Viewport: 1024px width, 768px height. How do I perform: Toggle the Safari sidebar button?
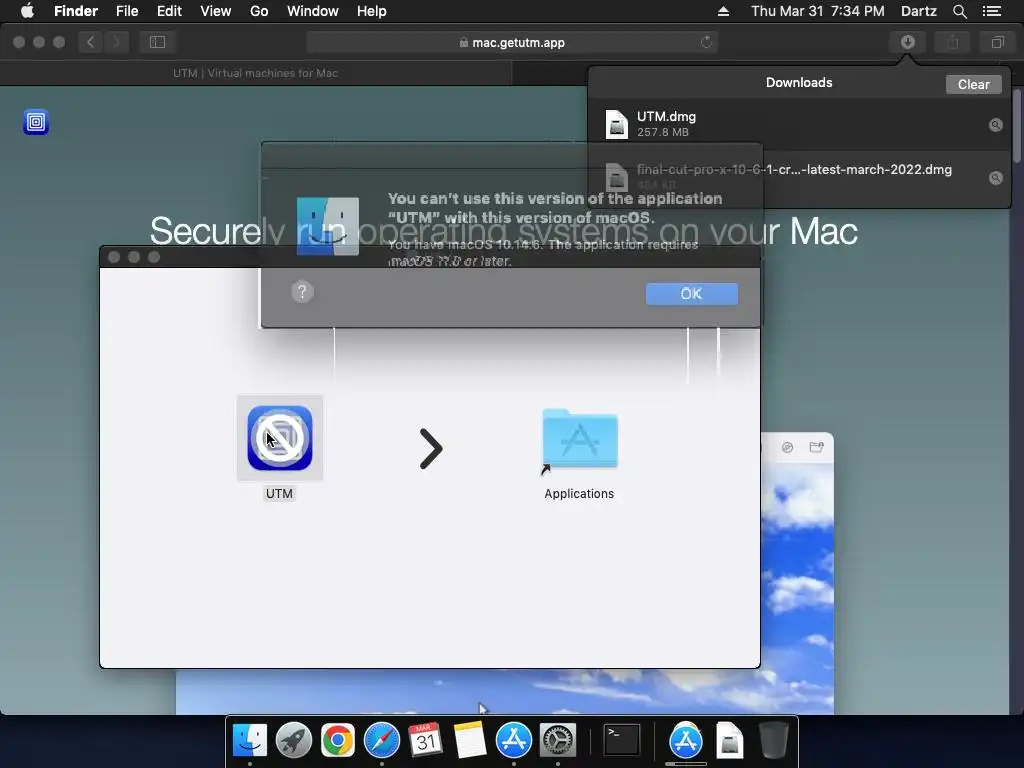point(157,42)
